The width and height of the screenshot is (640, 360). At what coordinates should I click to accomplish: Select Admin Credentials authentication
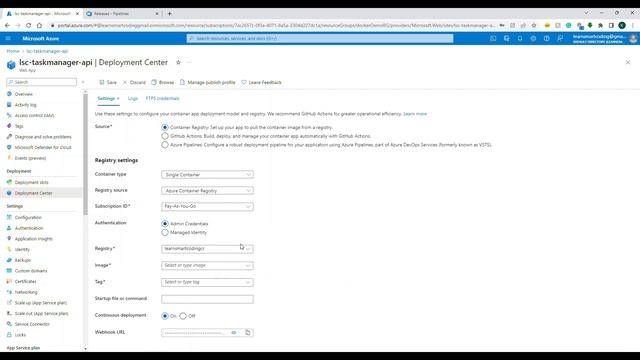click(165, 224)
